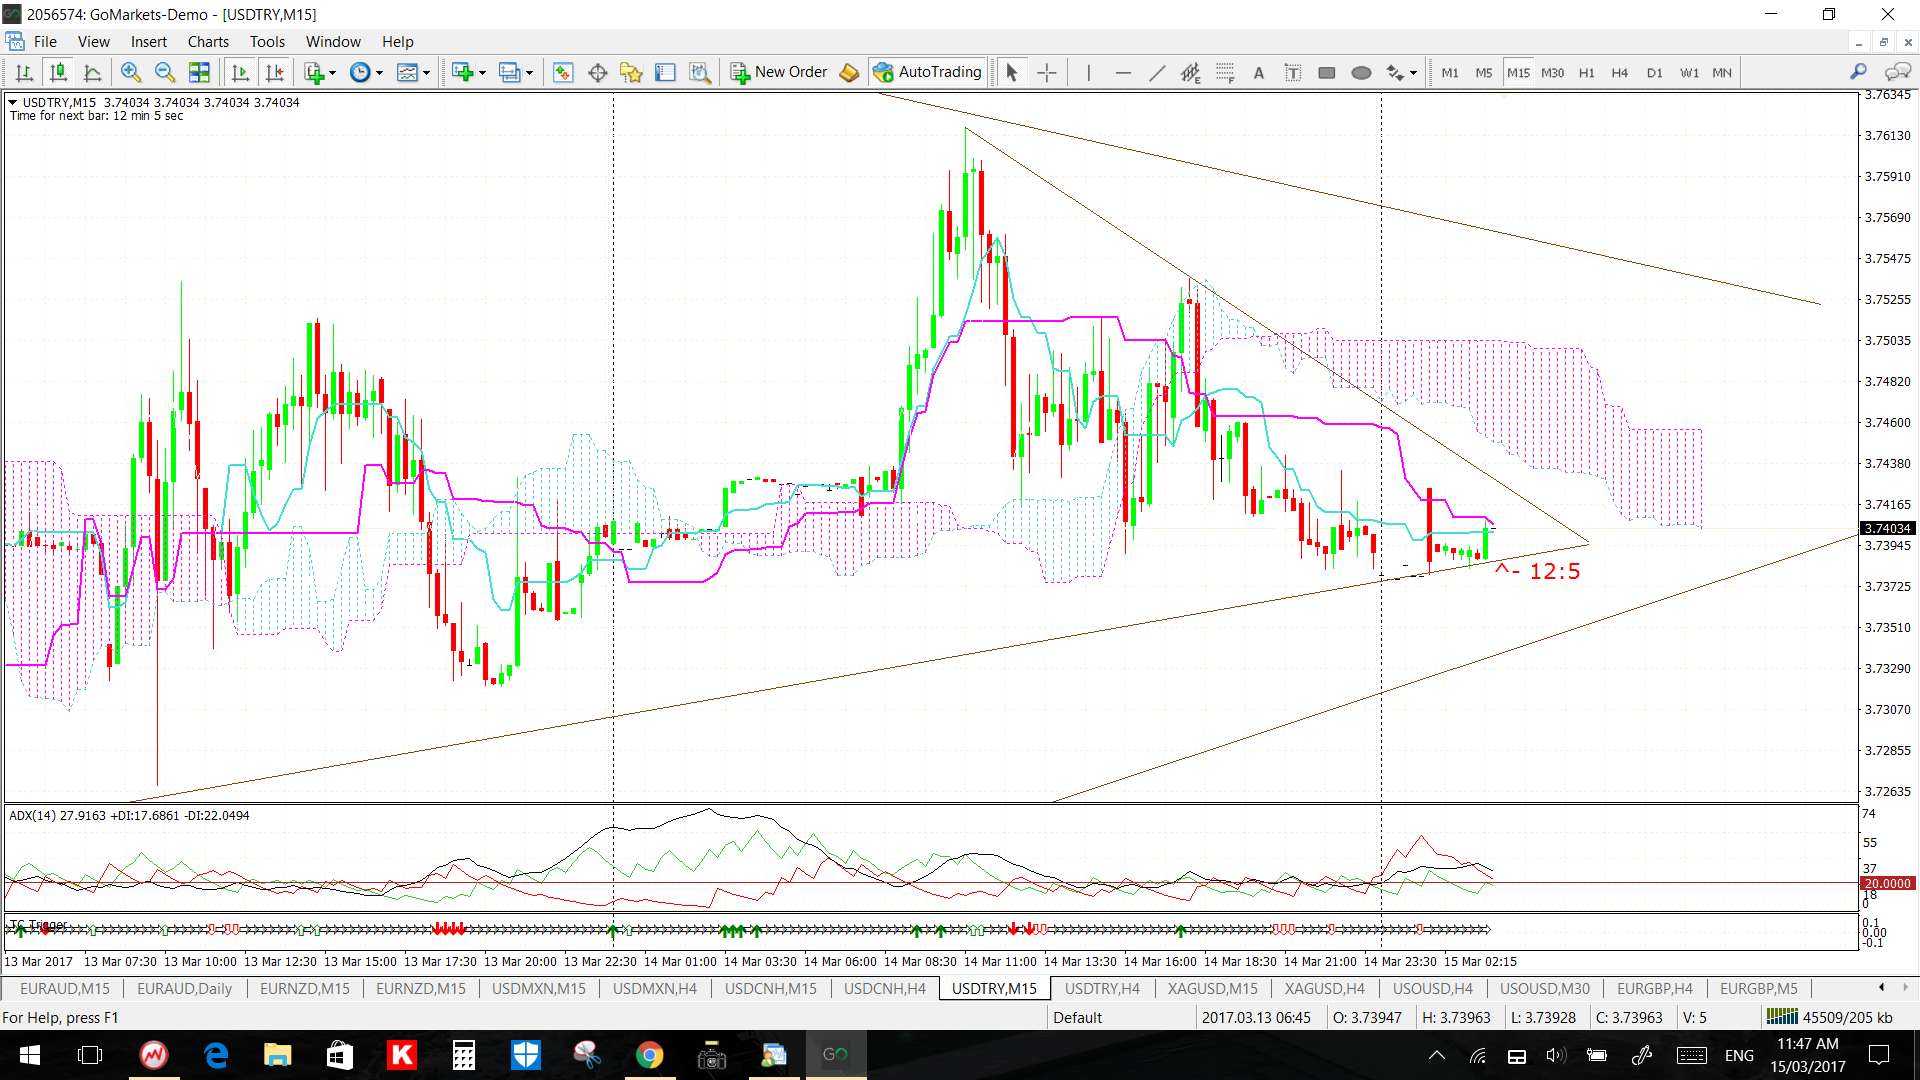
Task: Toggle chart auto scroll button
Action: click(240, 72)
